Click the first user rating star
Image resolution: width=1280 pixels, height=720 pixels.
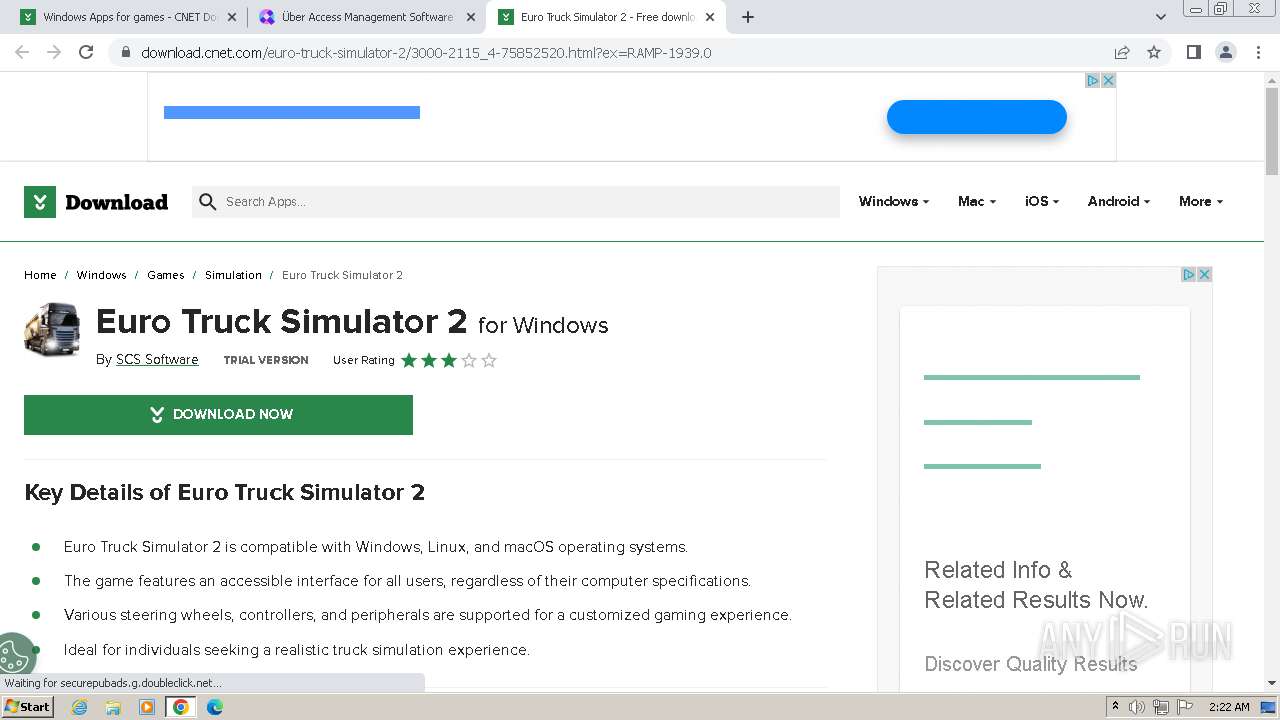point(409,360)
